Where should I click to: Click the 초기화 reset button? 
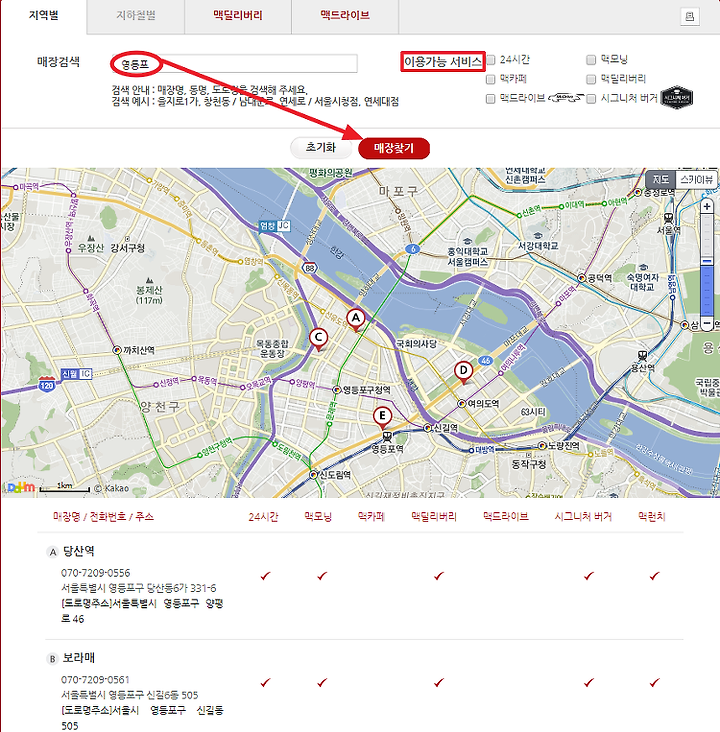pyautogui.click(x=321, y=148)
